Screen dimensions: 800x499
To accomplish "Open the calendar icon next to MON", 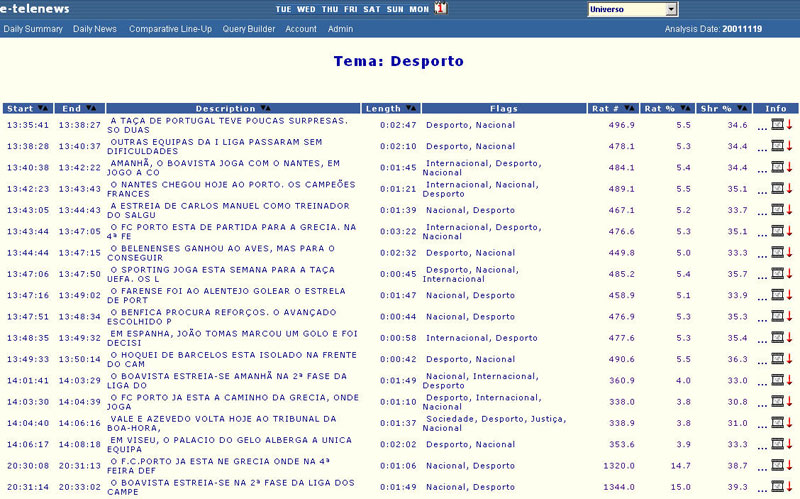I will [441, 8].
